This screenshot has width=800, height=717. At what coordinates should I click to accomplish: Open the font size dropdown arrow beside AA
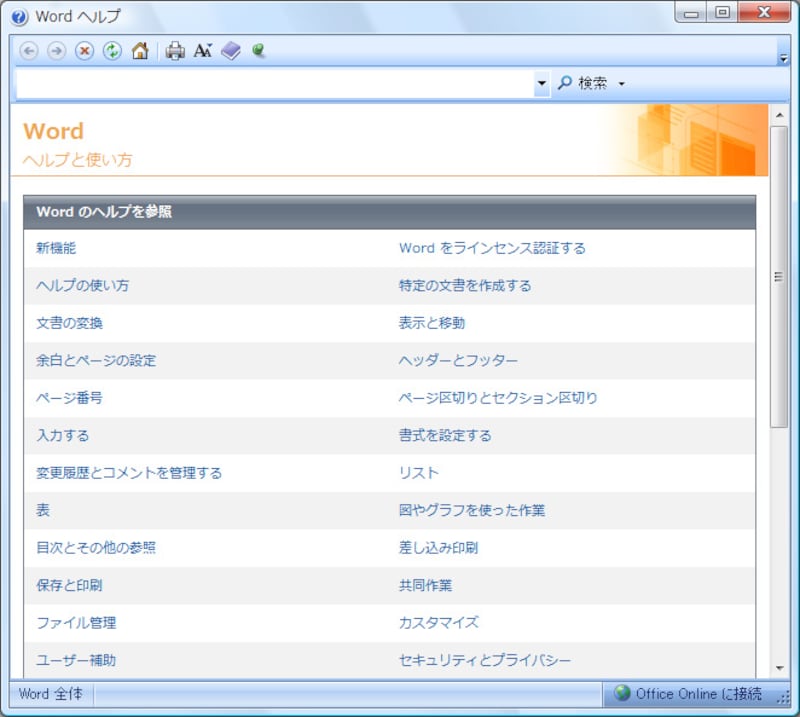click(x=211, y=46)
